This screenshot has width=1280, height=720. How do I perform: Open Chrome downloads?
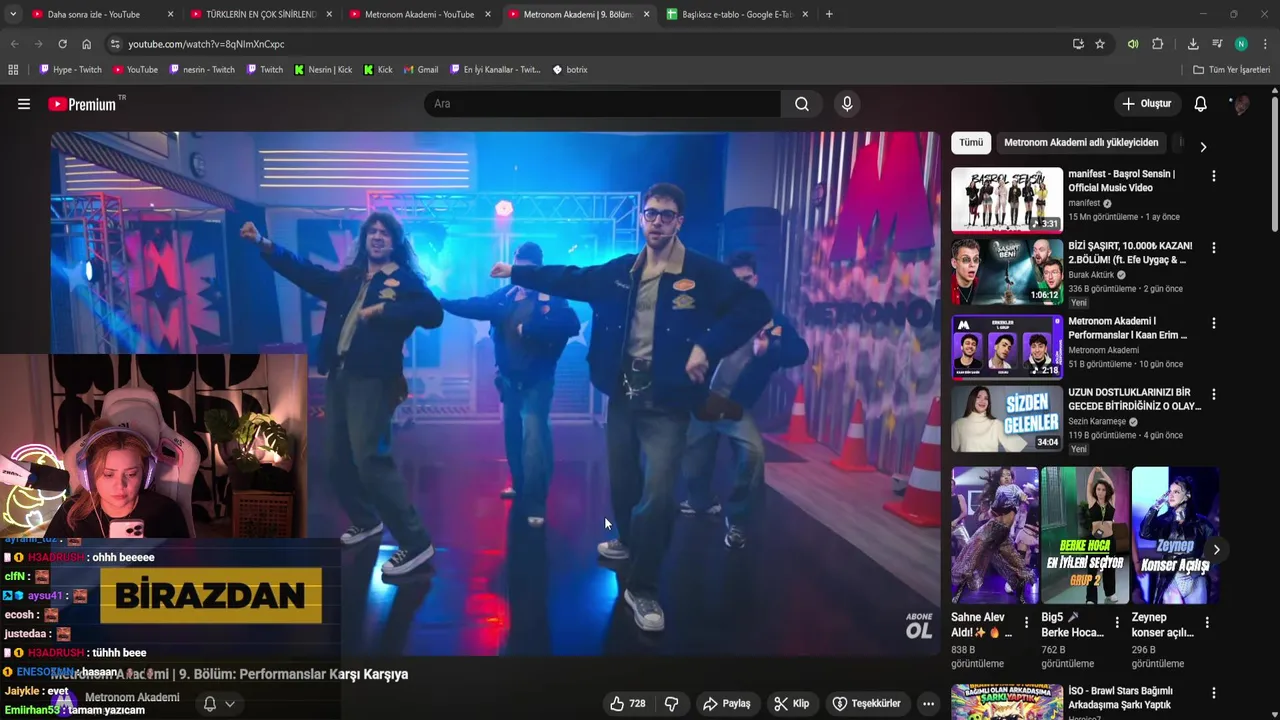[1193, 44]
